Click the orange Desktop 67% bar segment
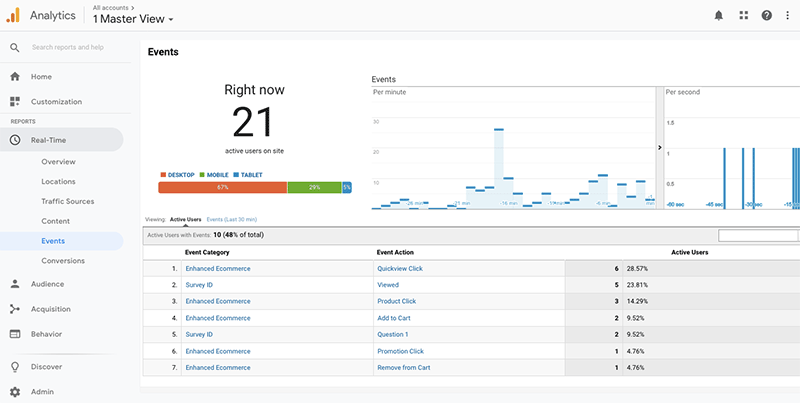 [x=222, y=187]
